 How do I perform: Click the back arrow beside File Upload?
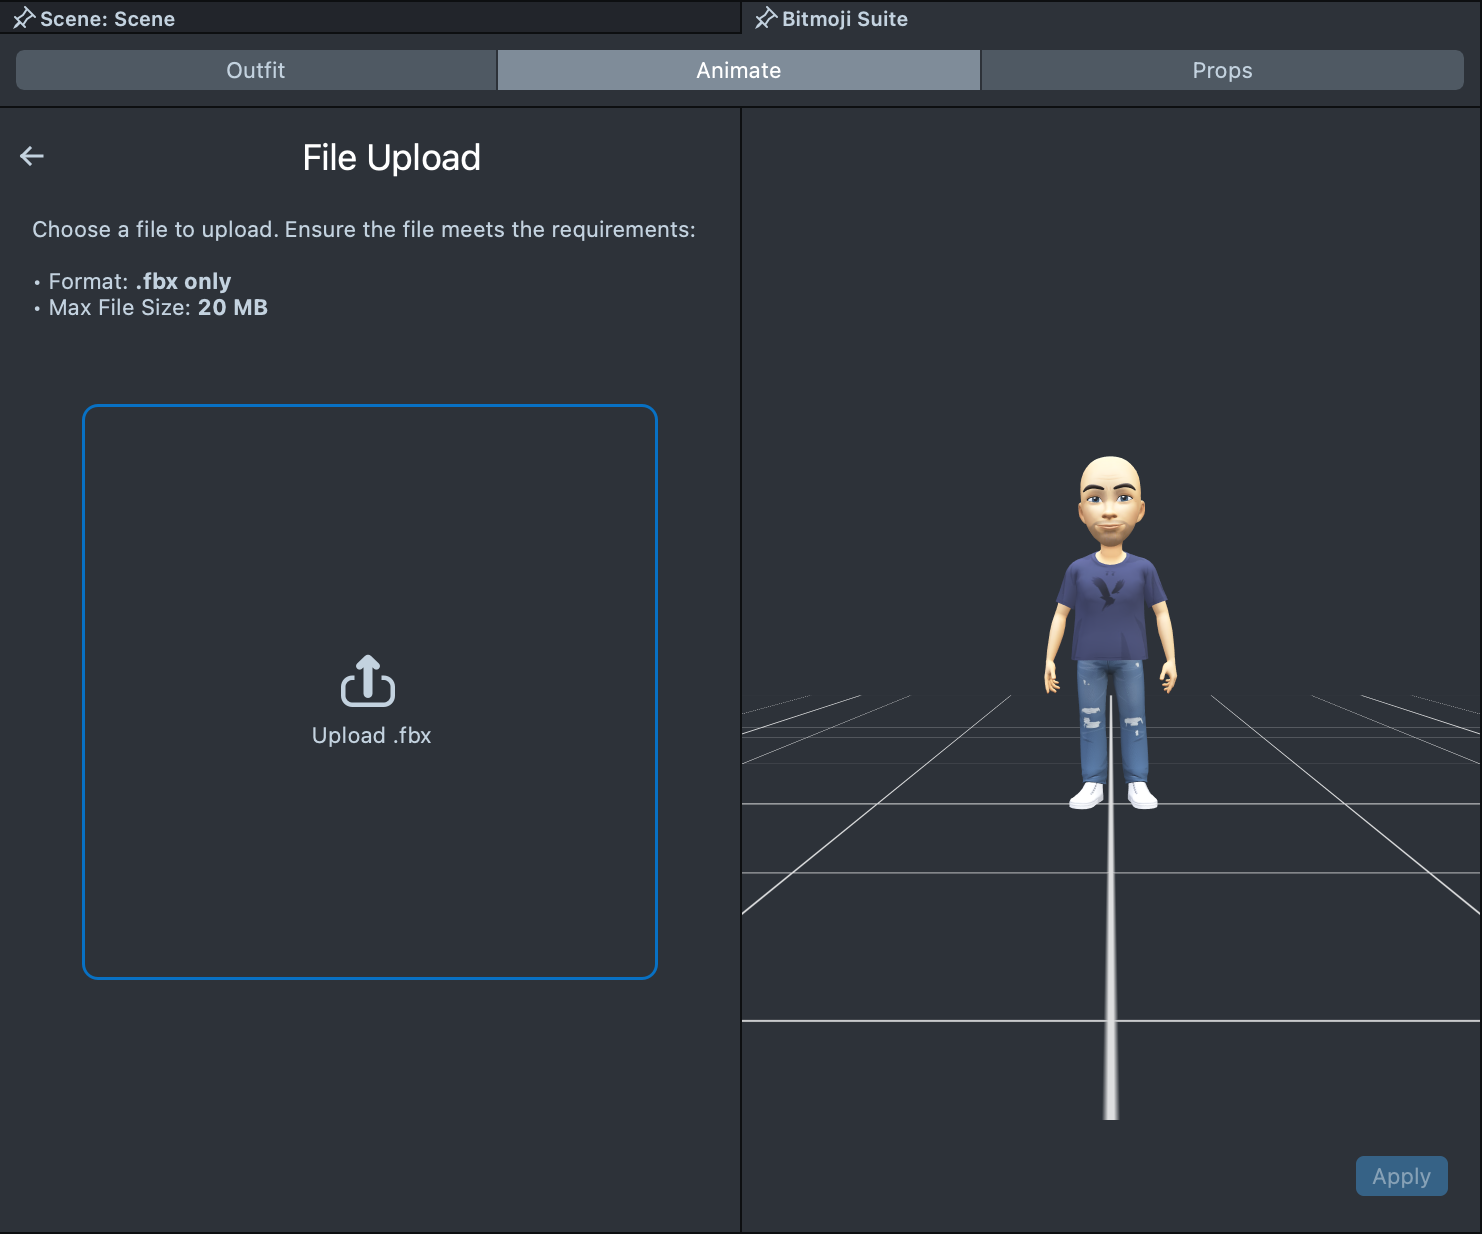32,156
